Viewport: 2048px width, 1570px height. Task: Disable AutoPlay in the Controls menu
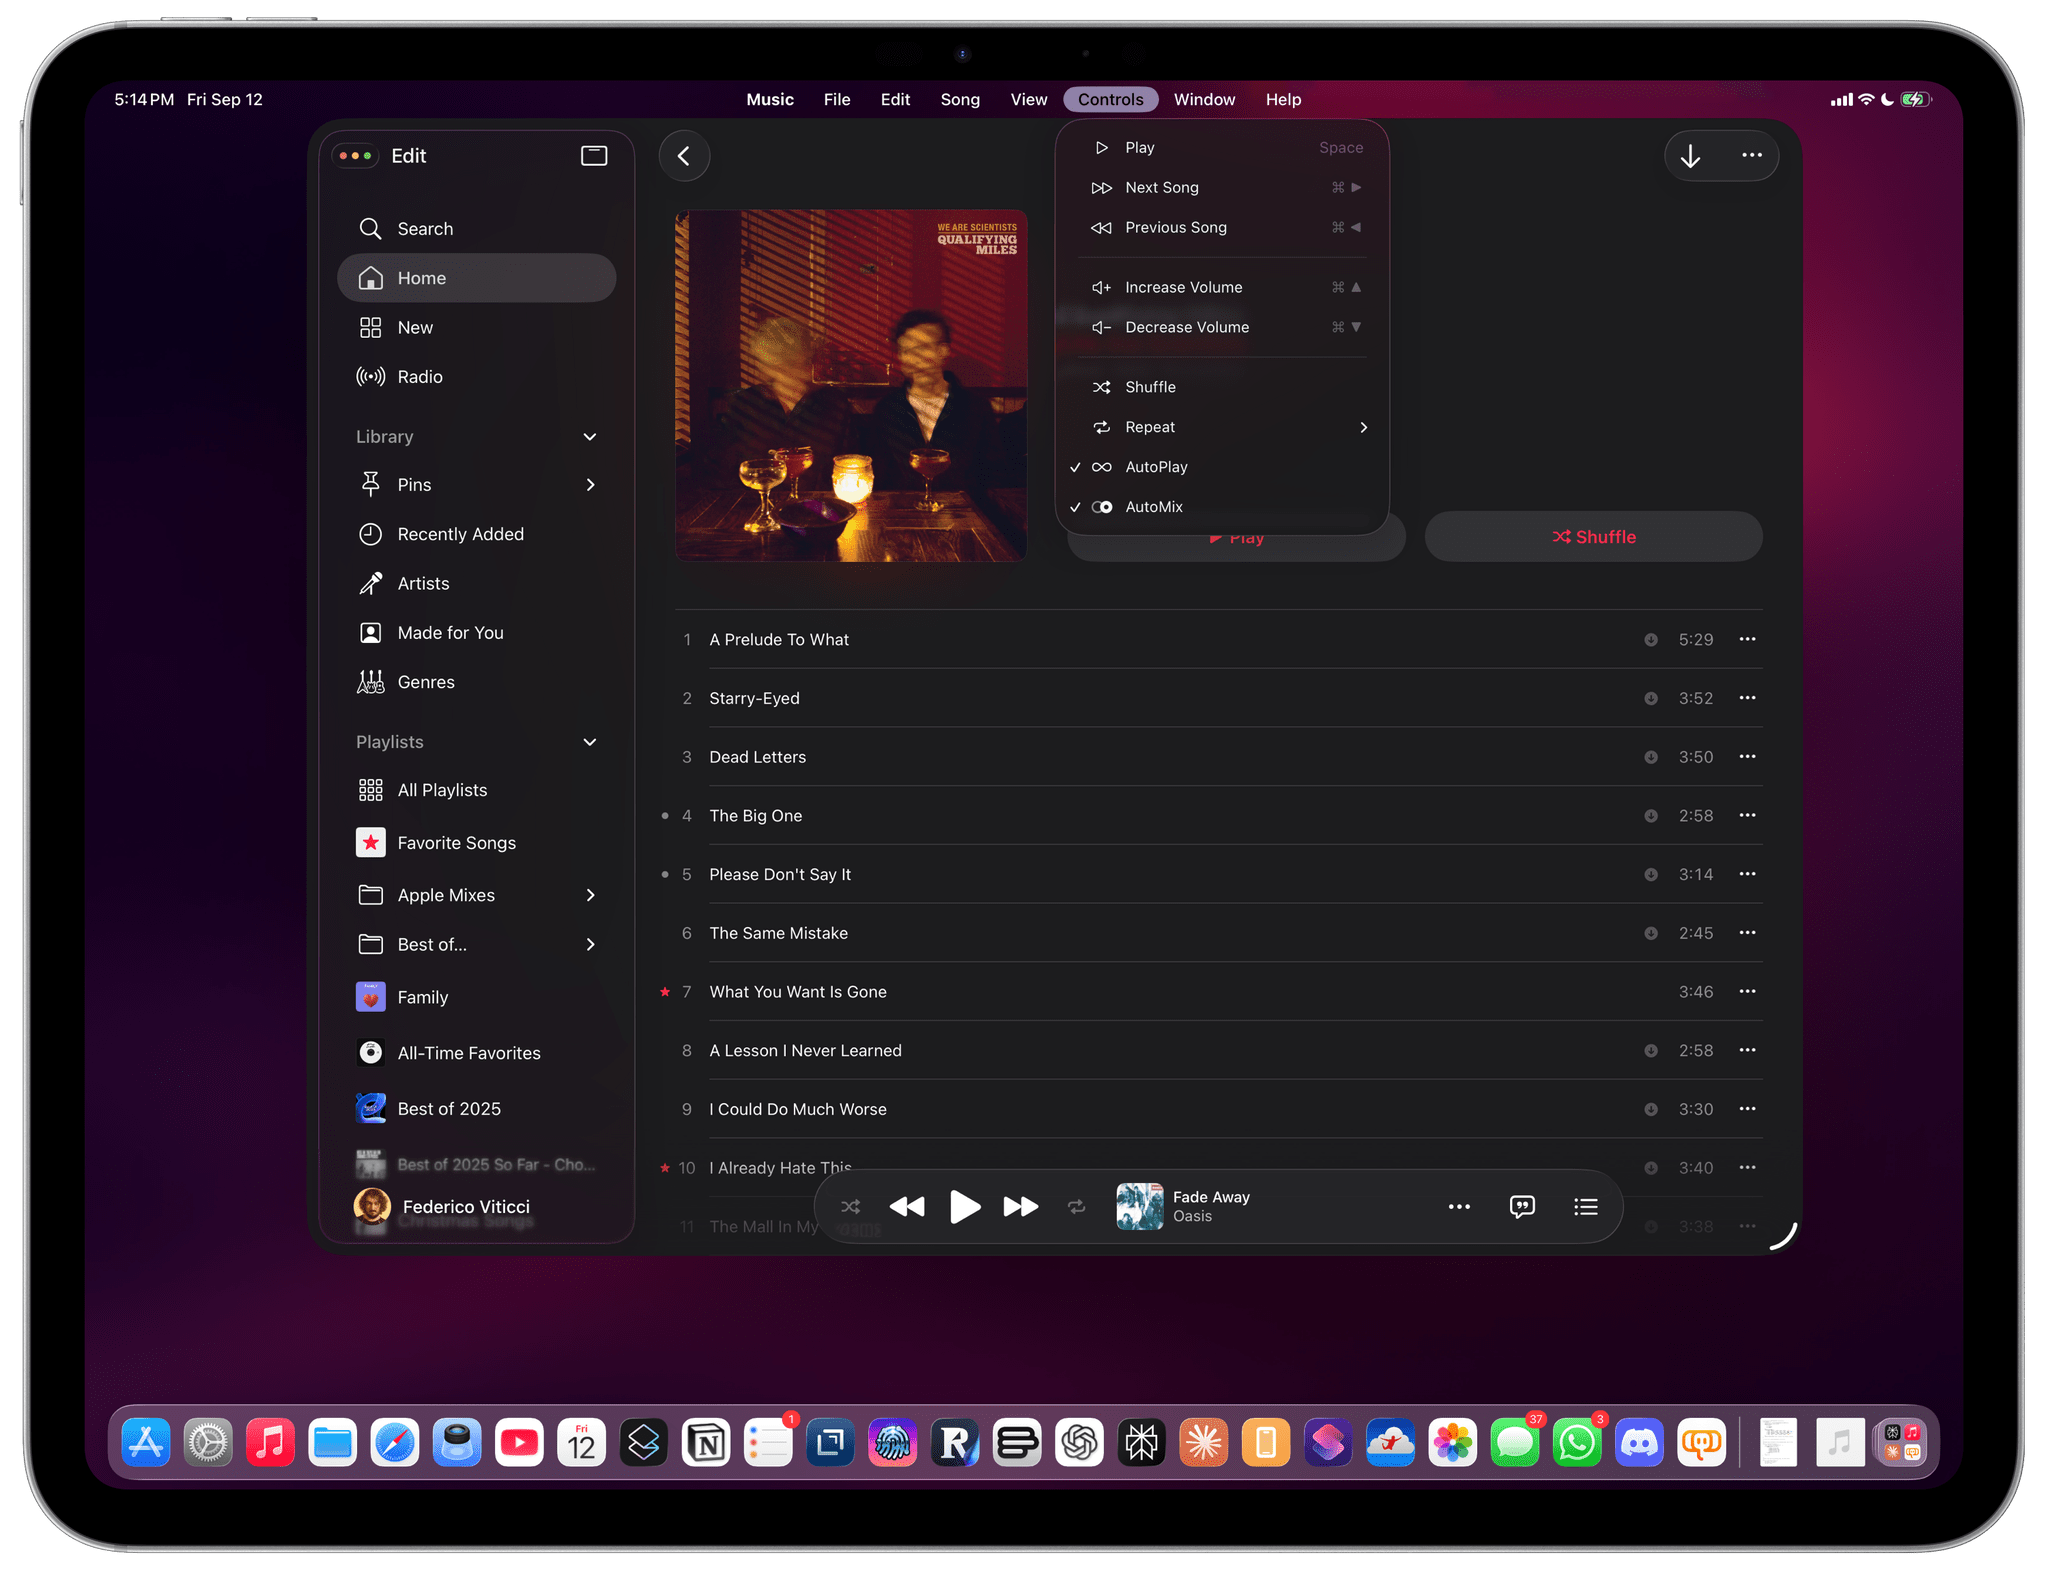coord(1155,466)
